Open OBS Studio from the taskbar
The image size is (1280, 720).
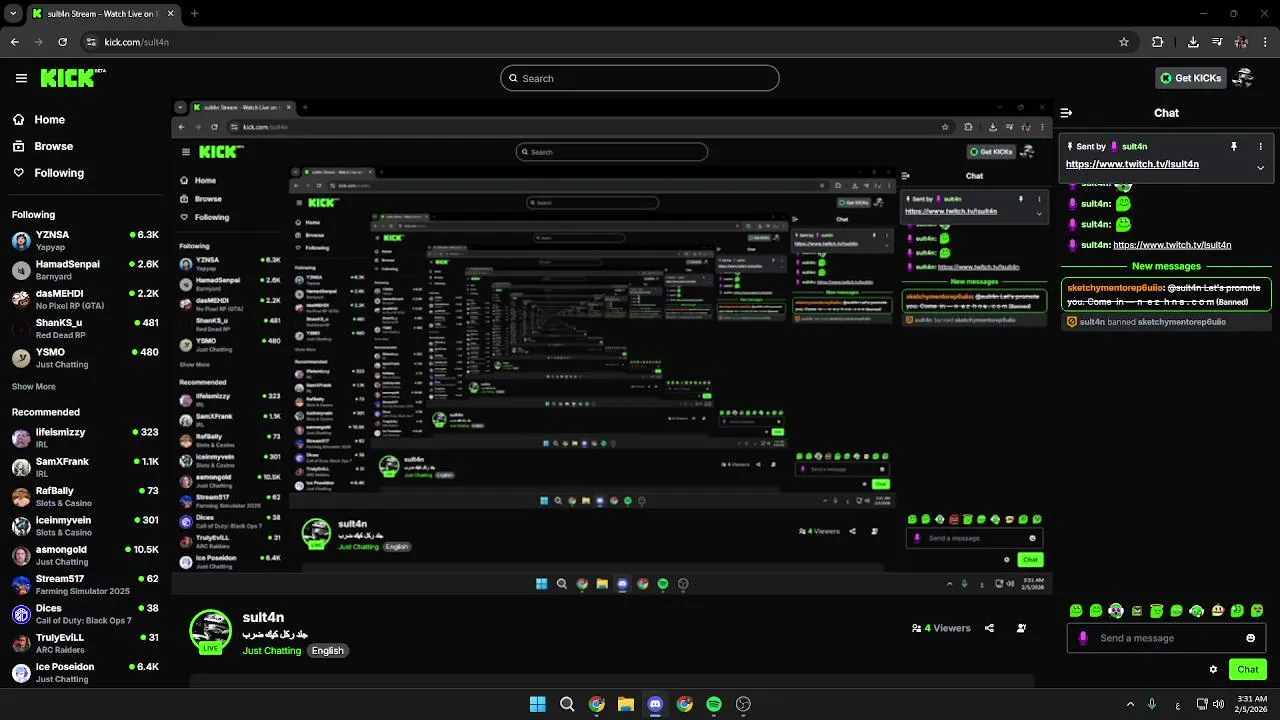743,704
